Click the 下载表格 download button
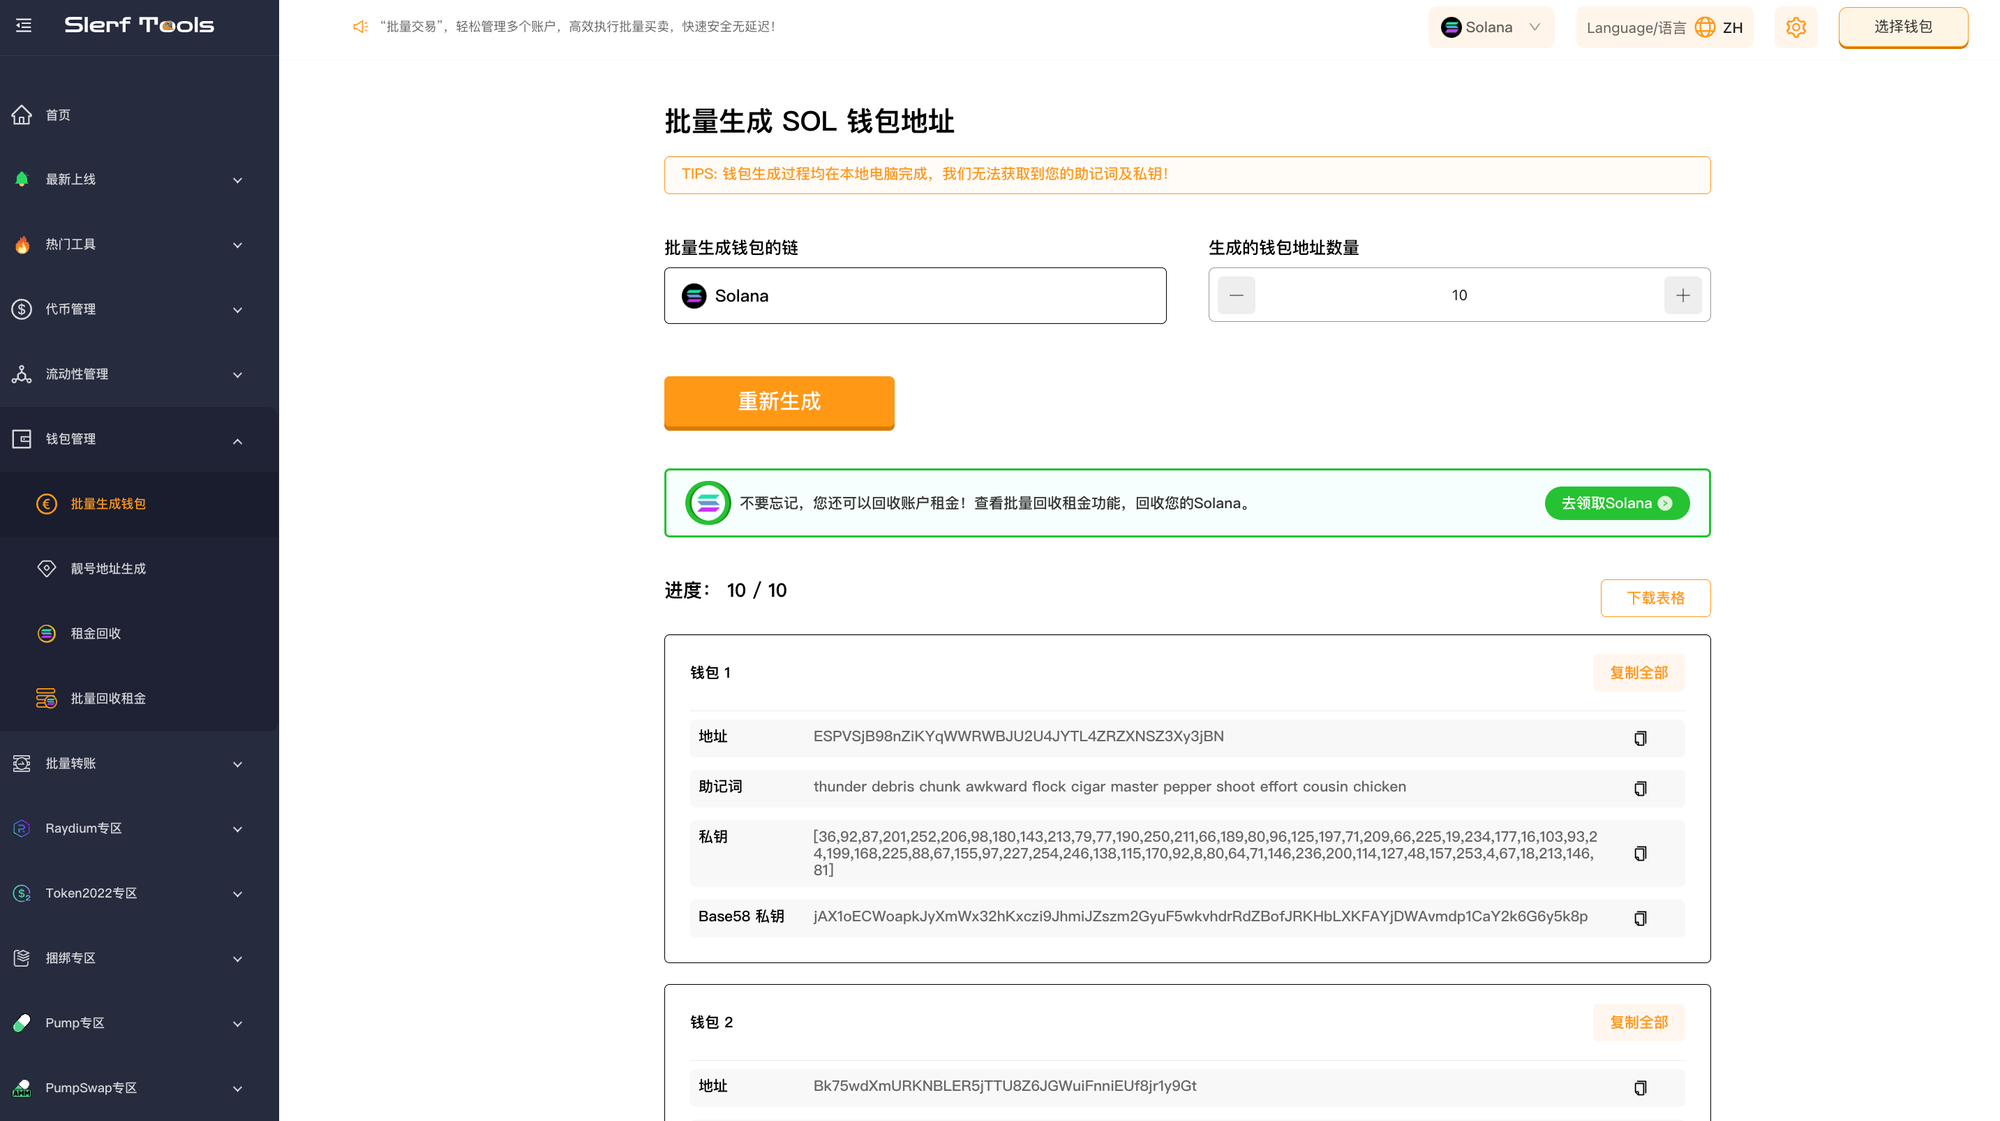The width and height of the screenshot is (2000, 1121). pyautogui.click(x=1655, y=598)
